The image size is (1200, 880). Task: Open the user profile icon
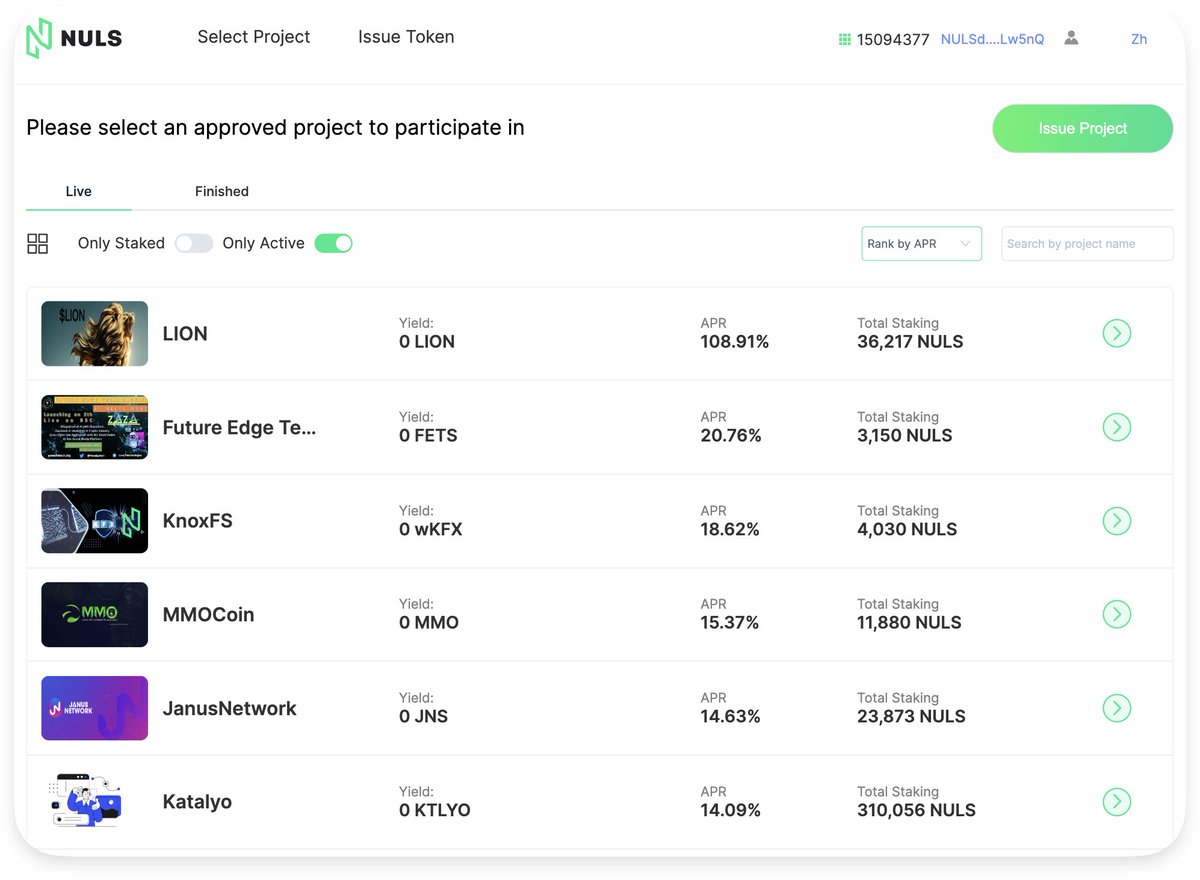pos(1071,38)
